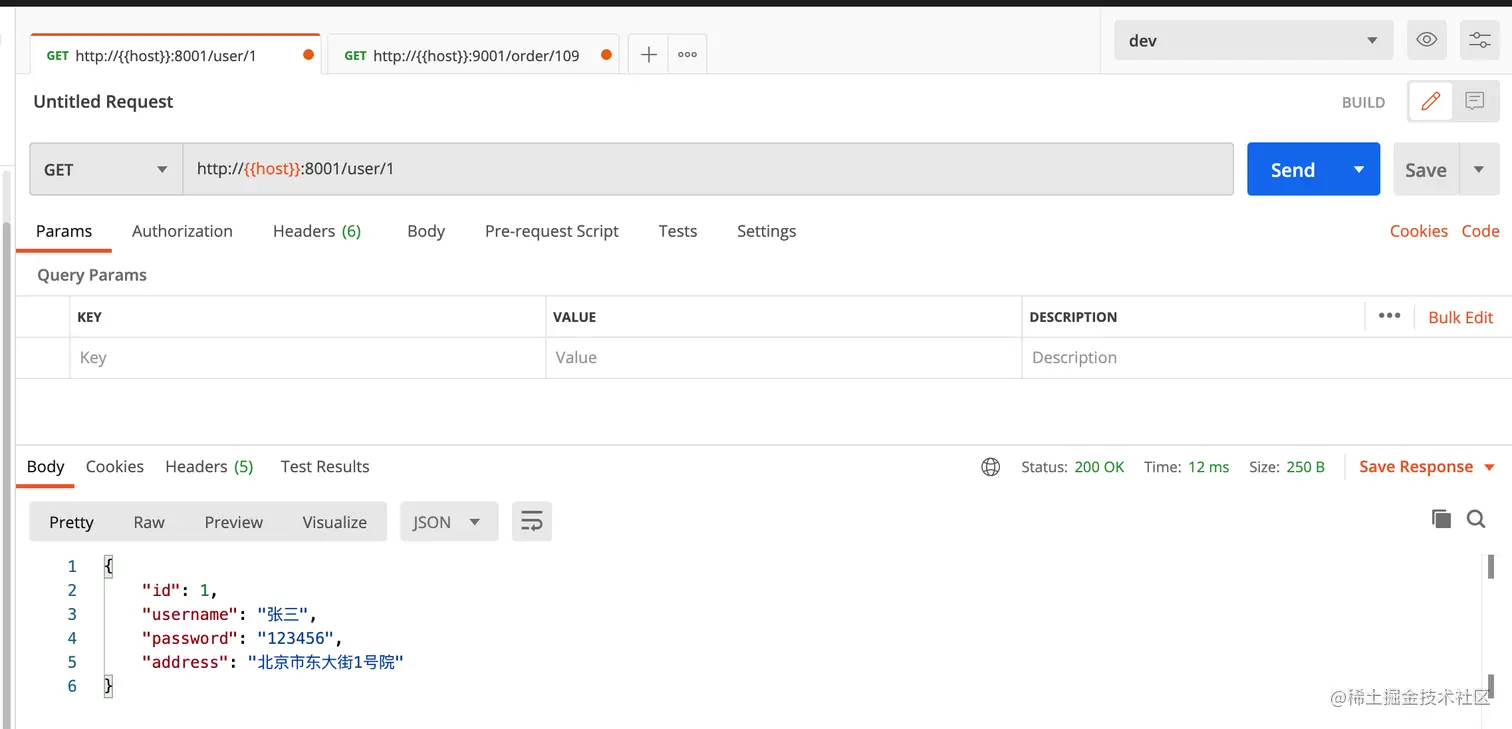Open the Cookies link

pyautogui.click(x=1419, y=231)
